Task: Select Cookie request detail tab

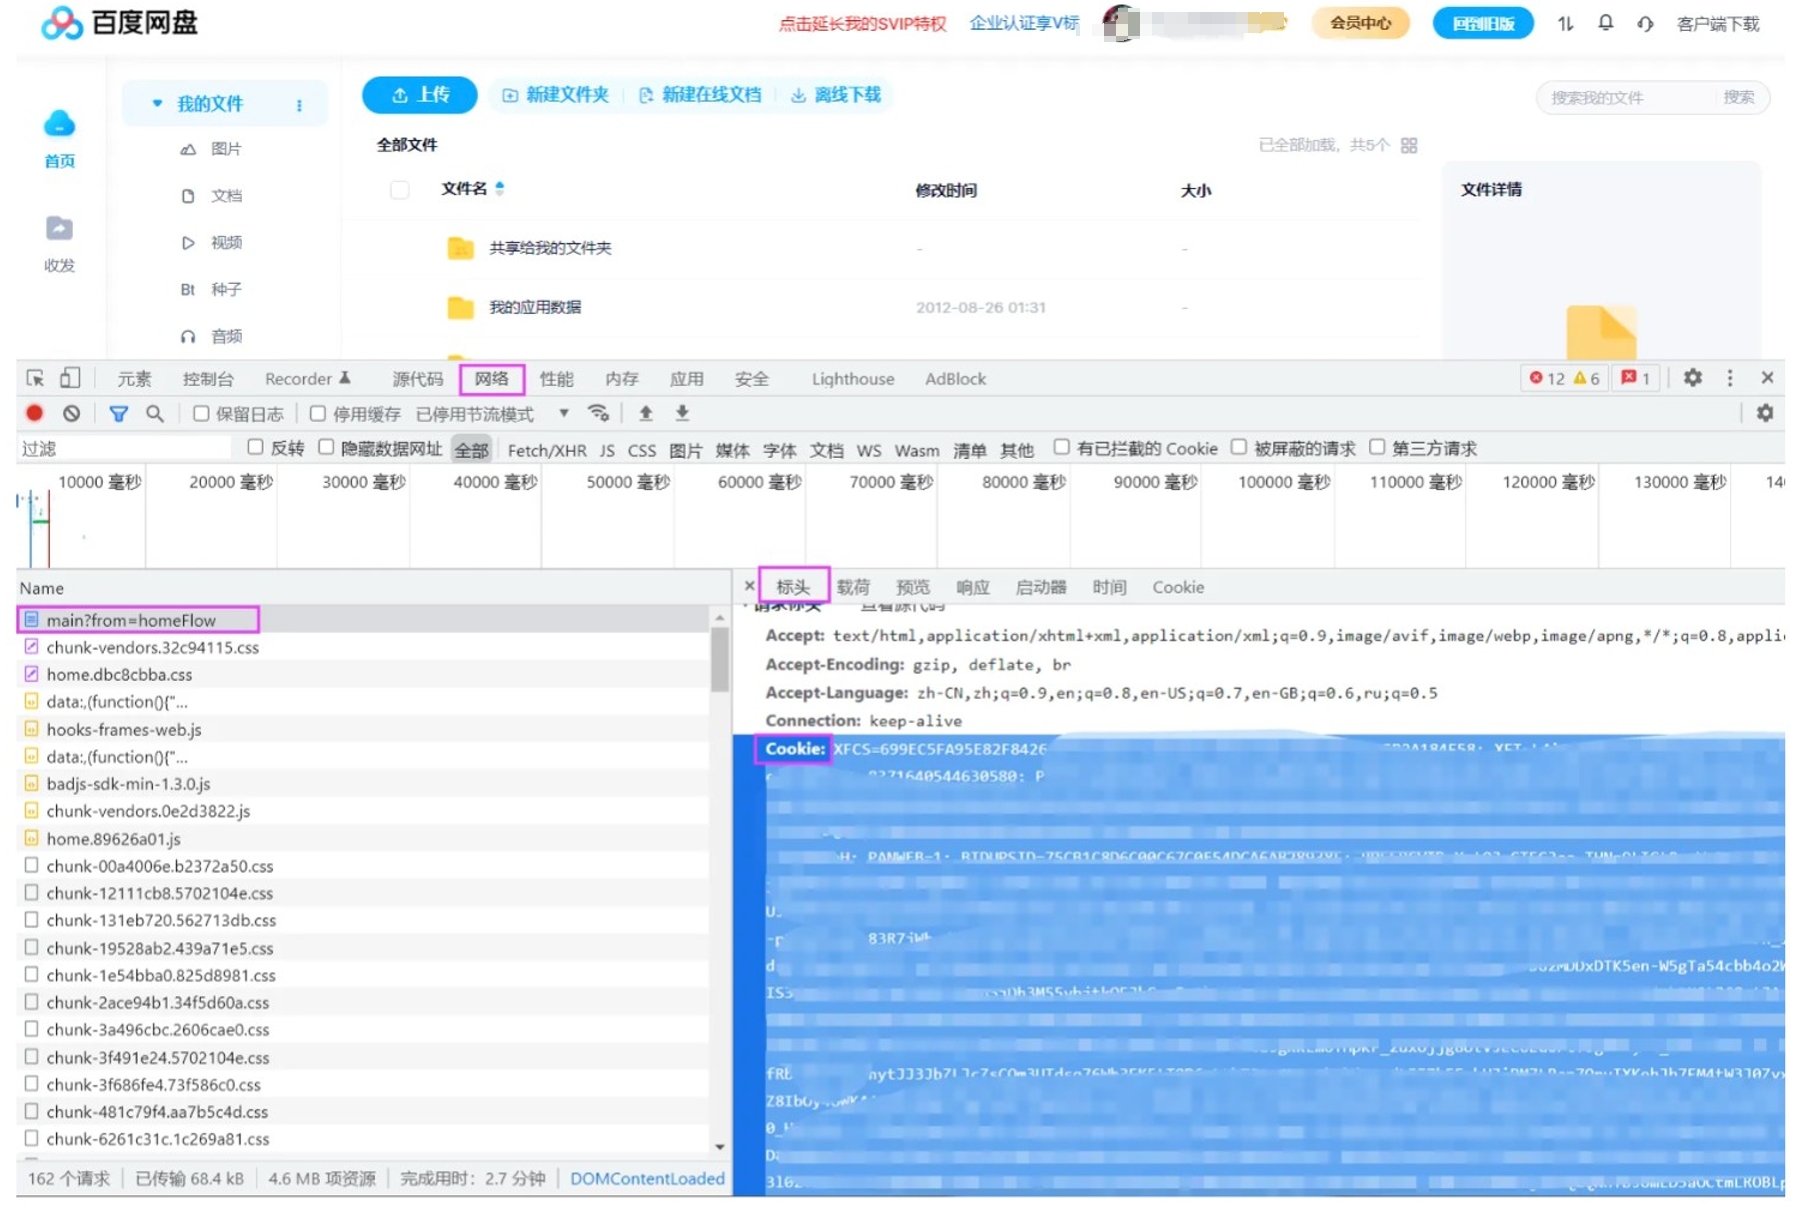Action: 1178,587
